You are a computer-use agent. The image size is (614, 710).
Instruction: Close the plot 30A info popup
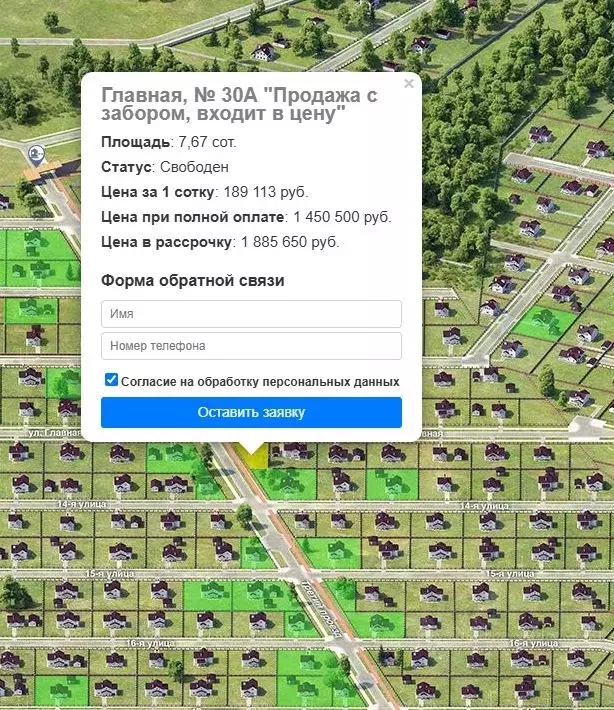coord(408,83)
